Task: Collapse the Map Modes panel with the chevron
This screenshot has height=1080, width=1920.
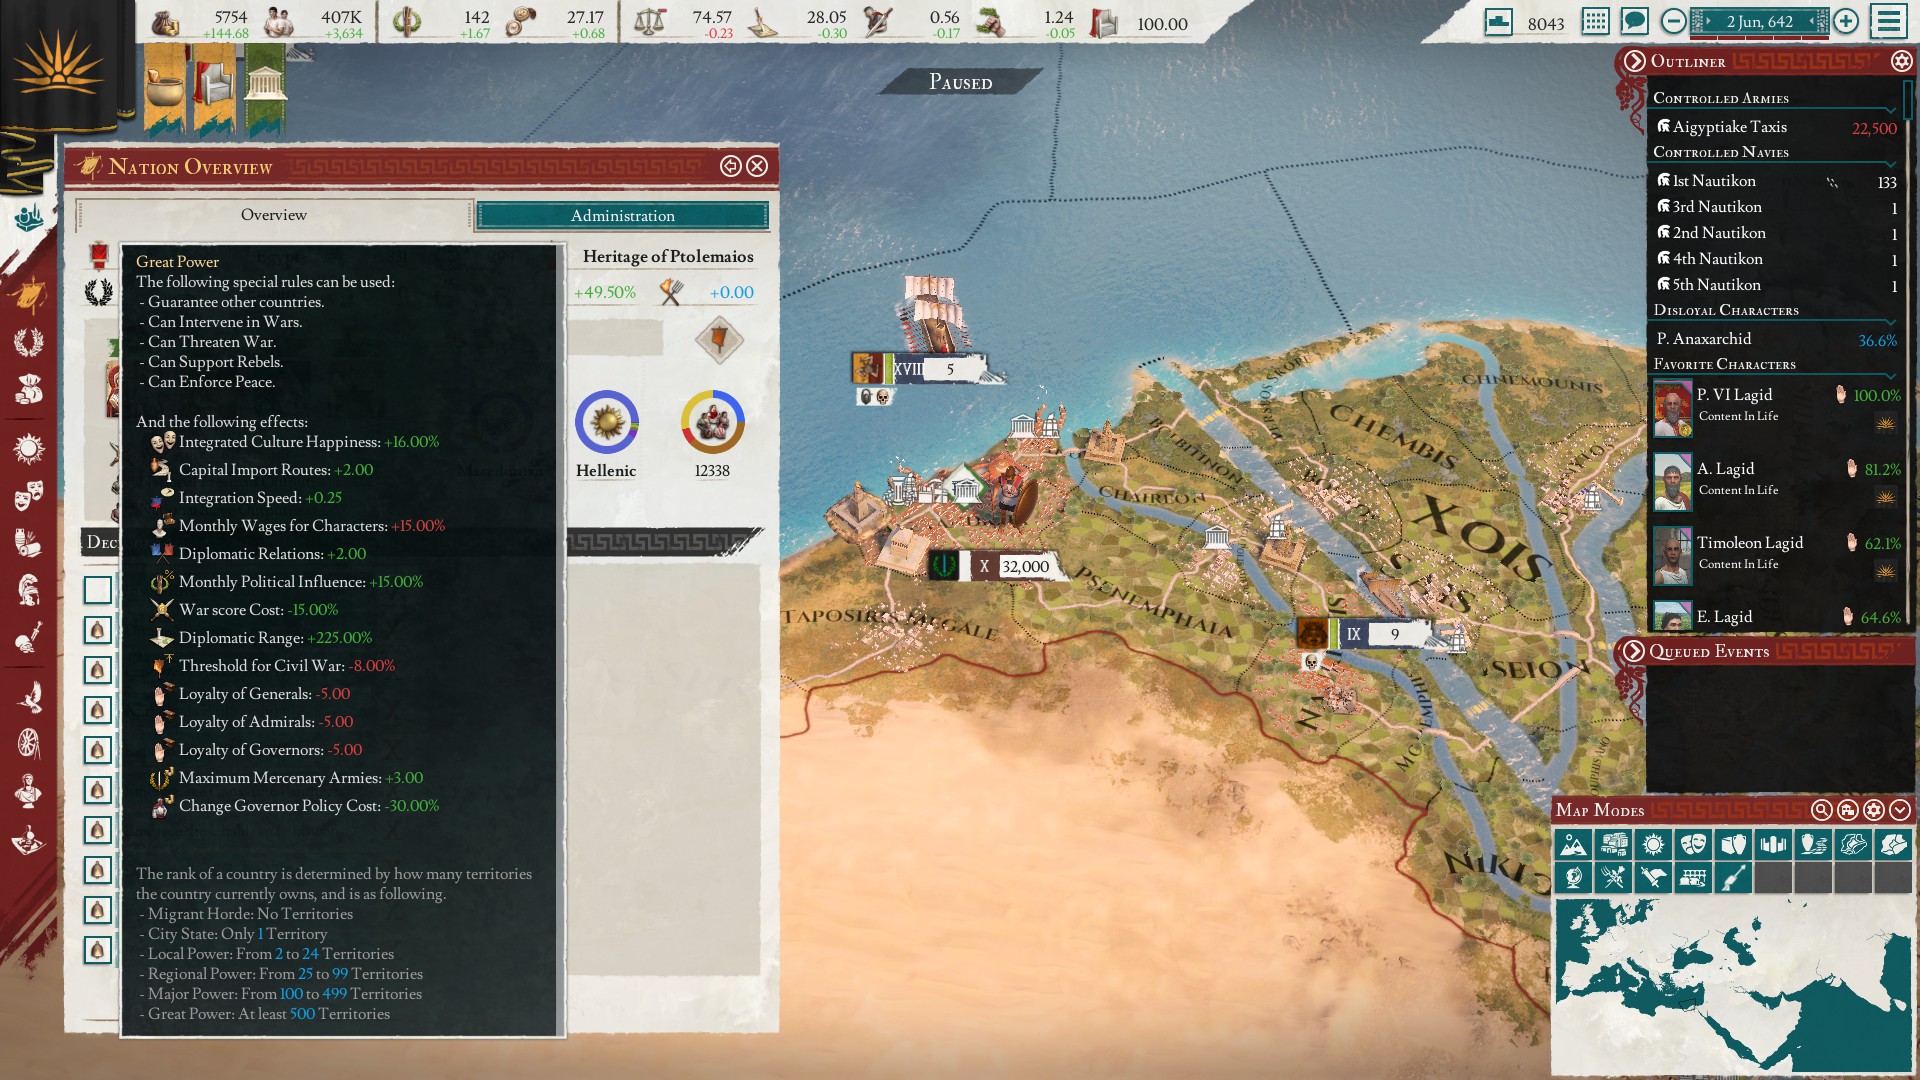Action: tap(1898, 810)
